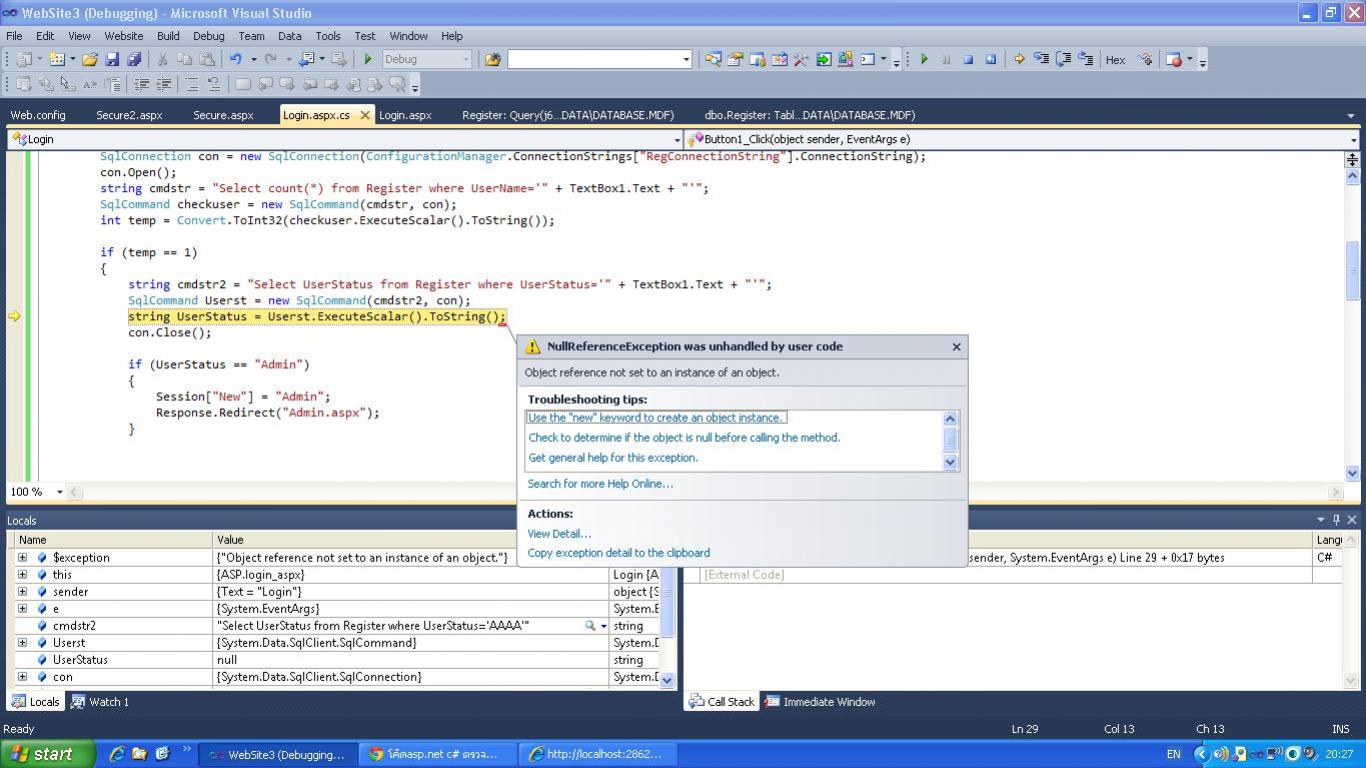Image resolution: width=1366 pixels, height=768 pixels.
Task: Open the Build menu
Action: [x=168, y=36]
